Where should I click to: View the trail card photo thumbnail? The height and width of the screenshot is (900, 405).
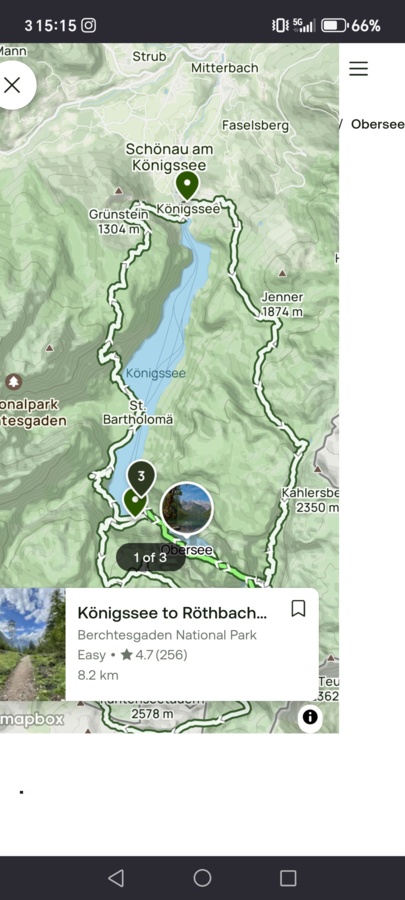click(x=33, y=644)
